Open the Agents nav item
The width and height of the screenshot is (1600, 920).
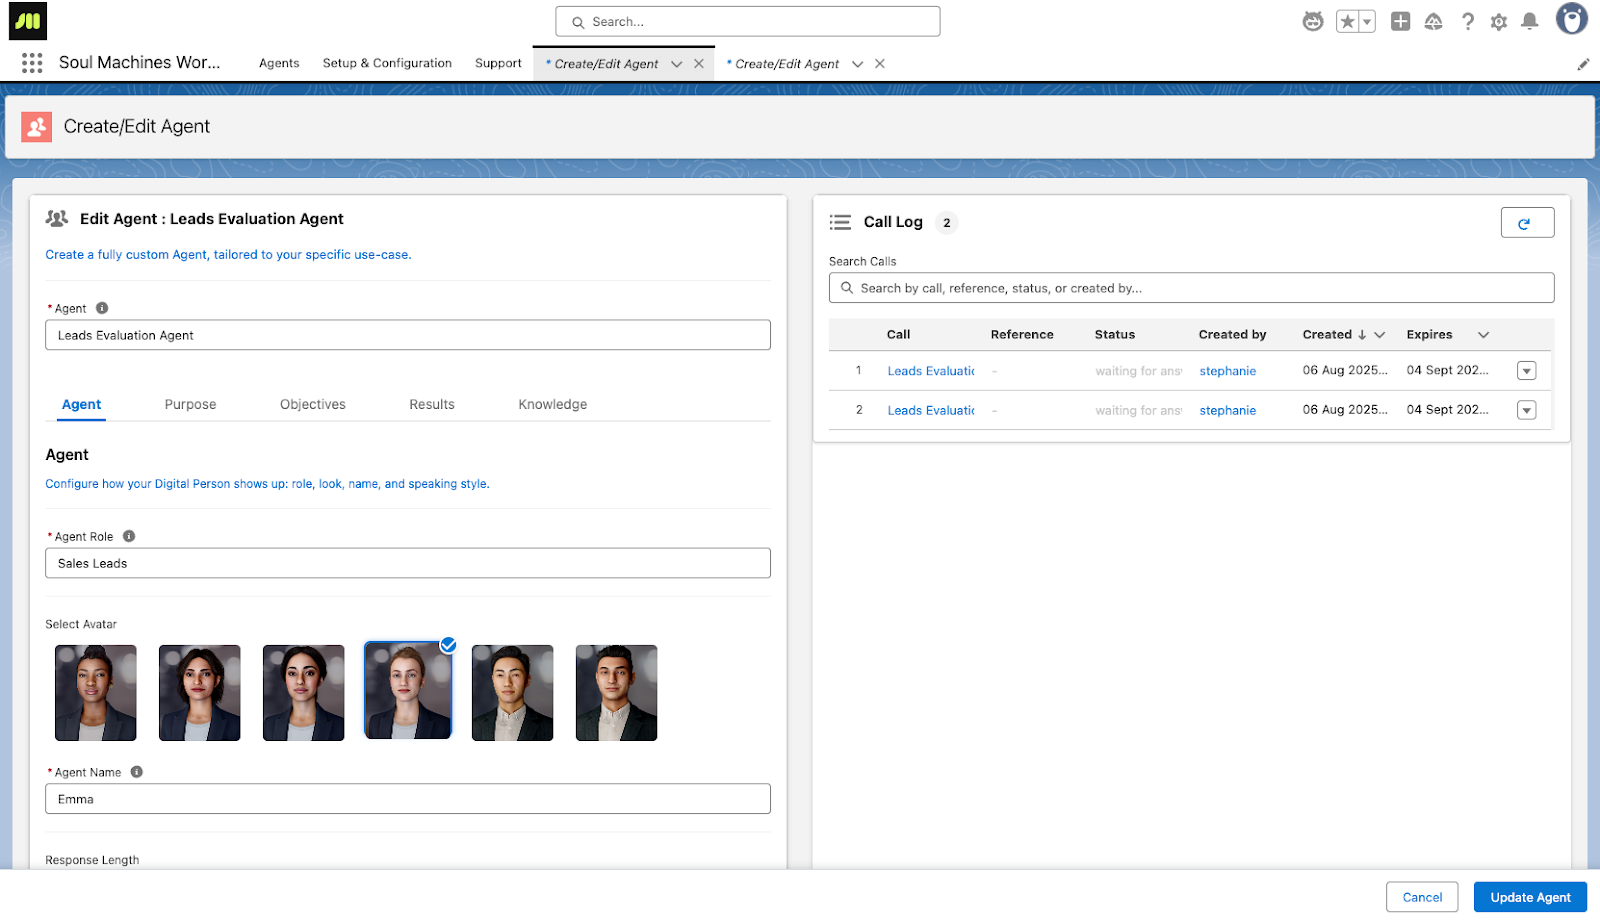point(279,63)
